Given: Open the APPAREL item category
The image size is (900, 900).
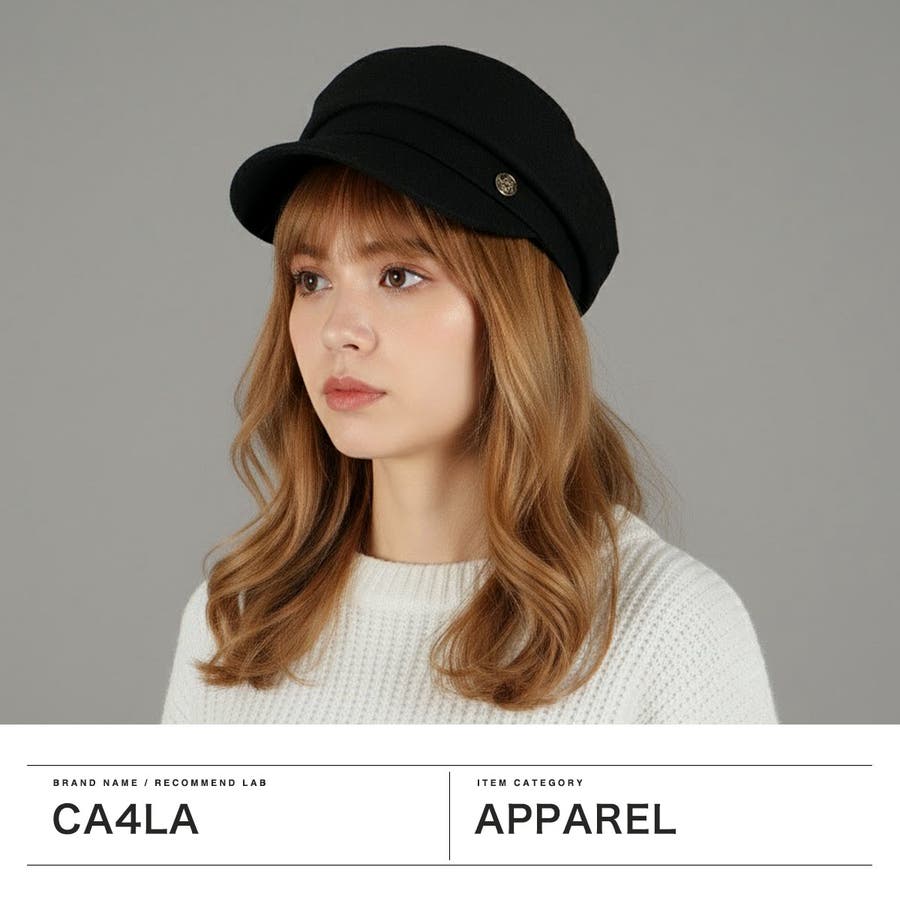Looking at the screenshot, I should 575,819.
